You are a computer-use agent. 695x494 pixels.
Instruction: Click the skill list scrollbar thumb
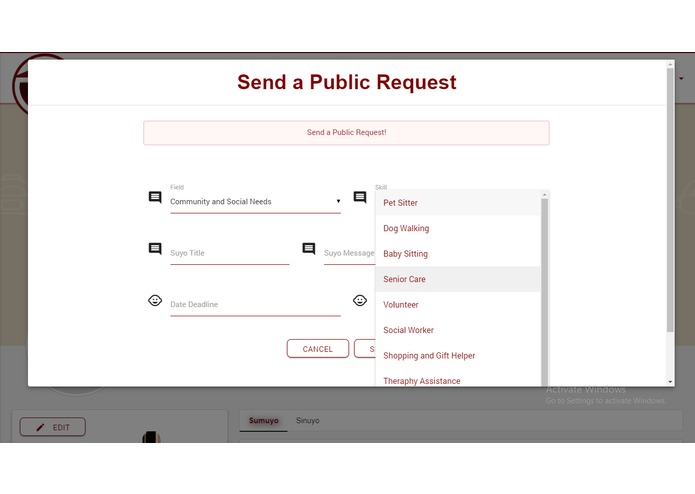[x=545, y=292]
